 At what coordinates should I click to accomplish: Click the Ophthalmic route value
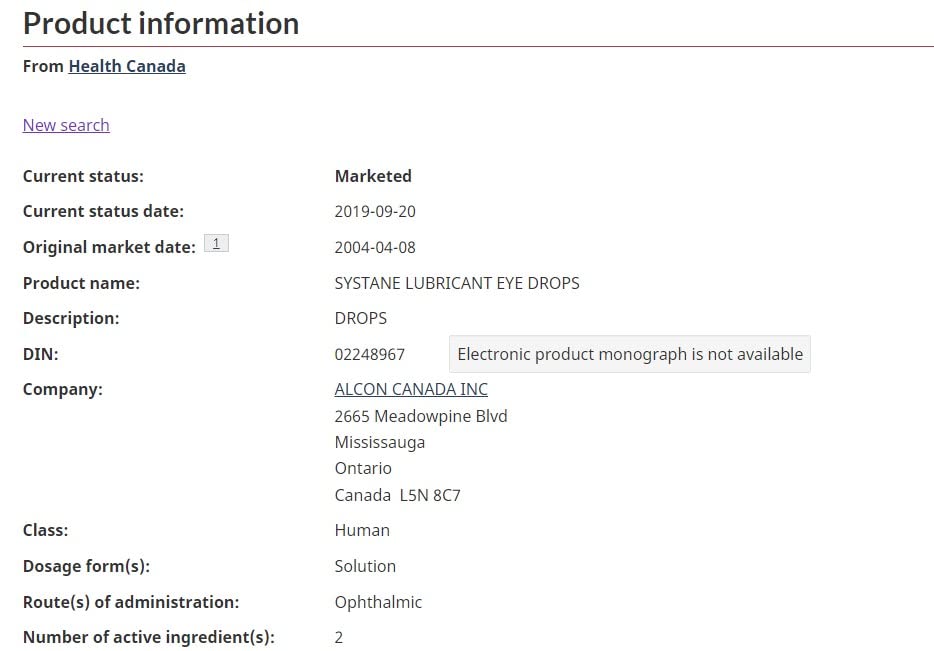pos(378,602)
